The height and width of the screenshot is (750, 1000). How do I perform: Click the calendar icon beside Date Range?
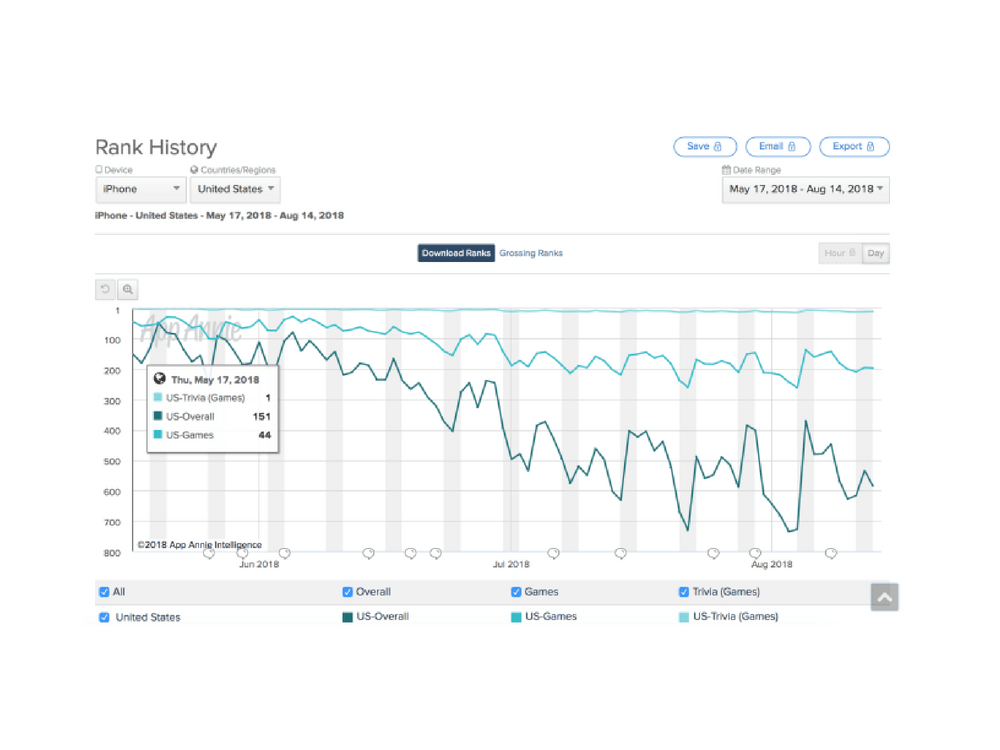pyautogui.click(x=726, y=170)
